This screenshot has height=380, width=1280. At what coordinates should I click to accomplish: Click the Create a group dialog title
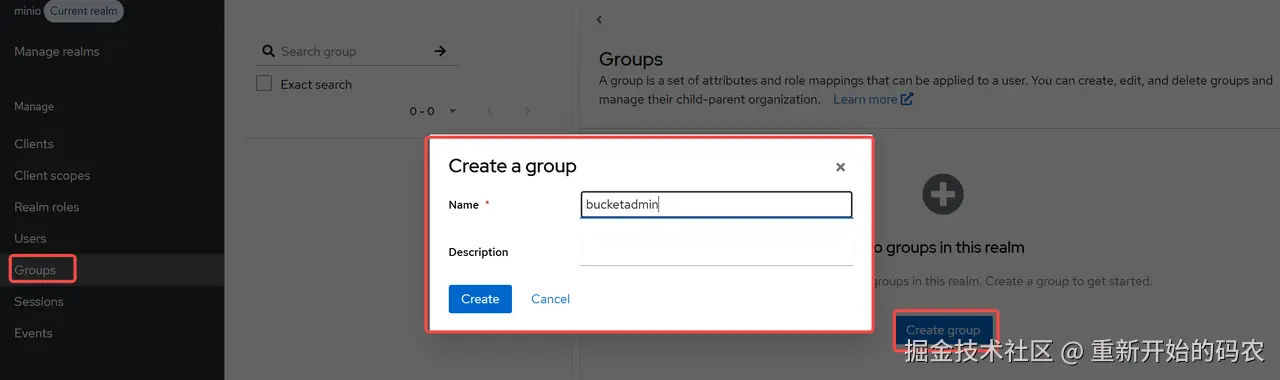tap(512, 166)
